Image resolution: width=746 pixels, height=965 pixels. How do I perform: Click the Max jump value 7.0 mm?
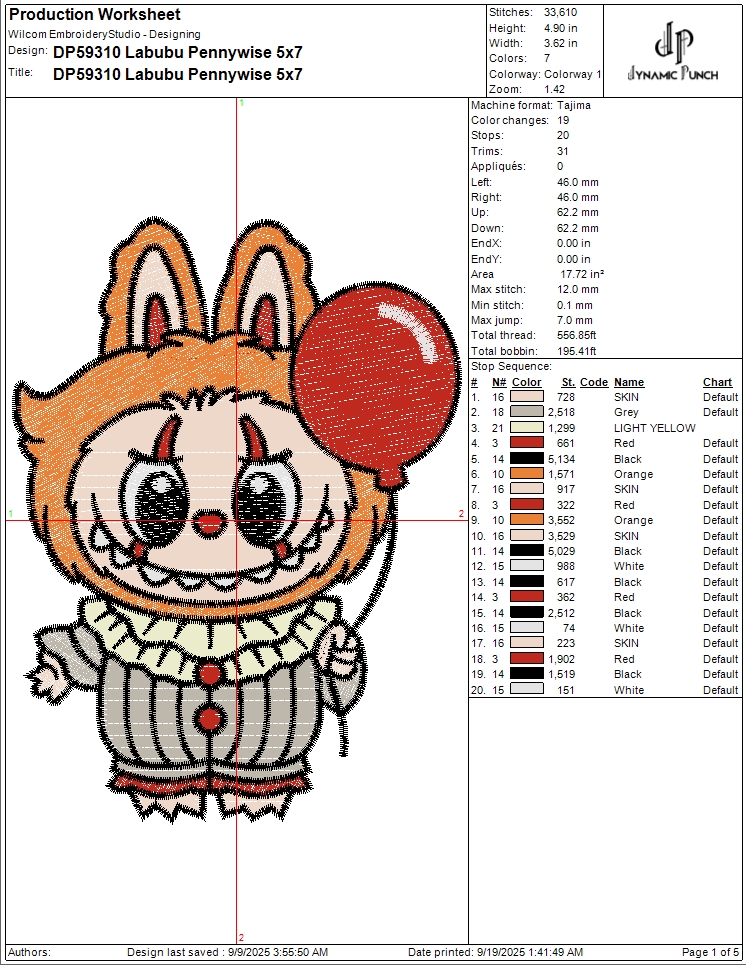pyautogui.click(x=575, y=320)
